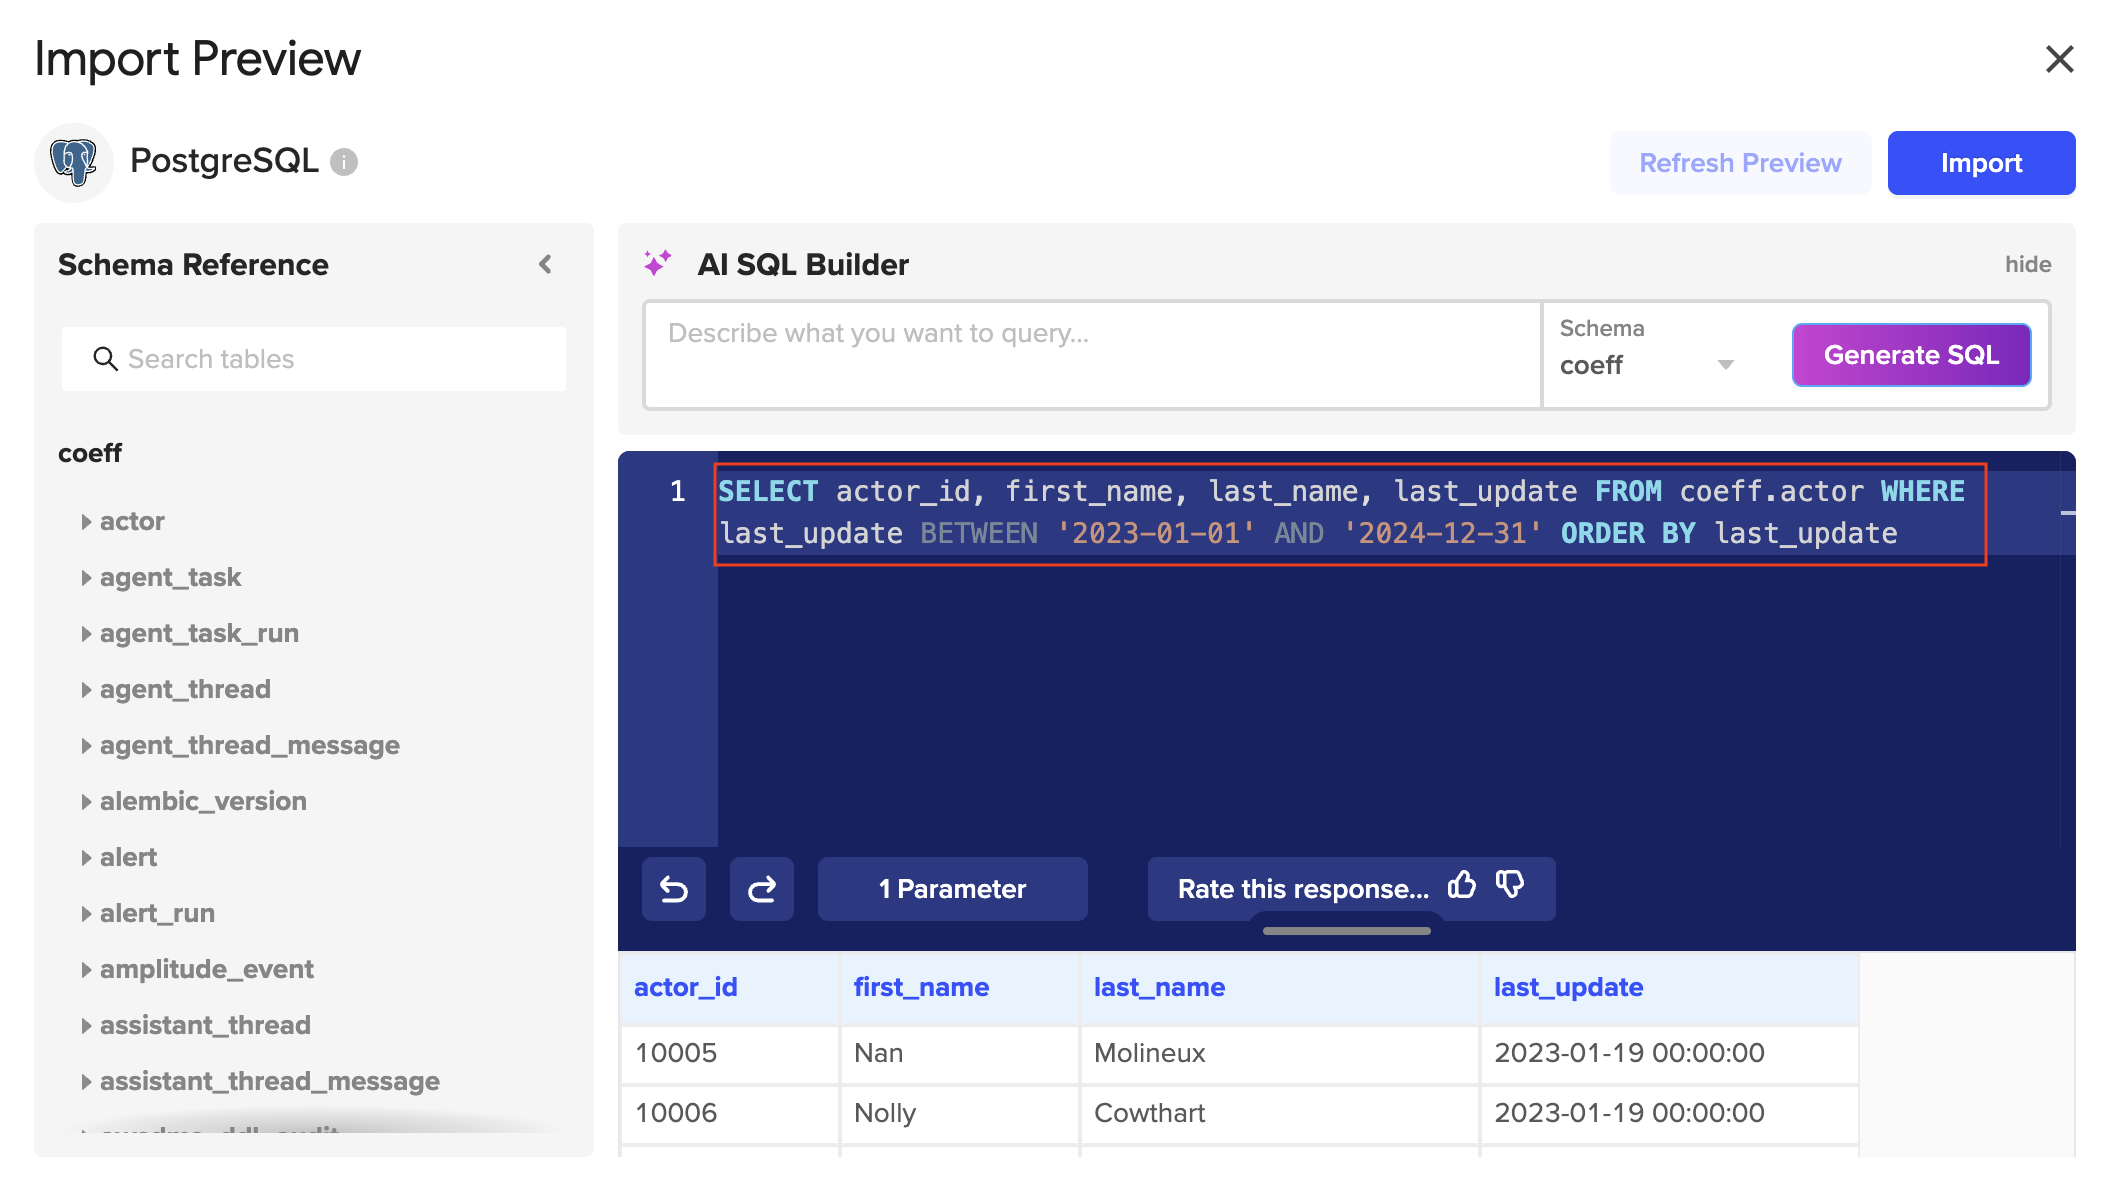This screenshot has height=1186, width=2108.
Task: Click the first_name column header
Action: pyautogui.click(x=921, y=987)
